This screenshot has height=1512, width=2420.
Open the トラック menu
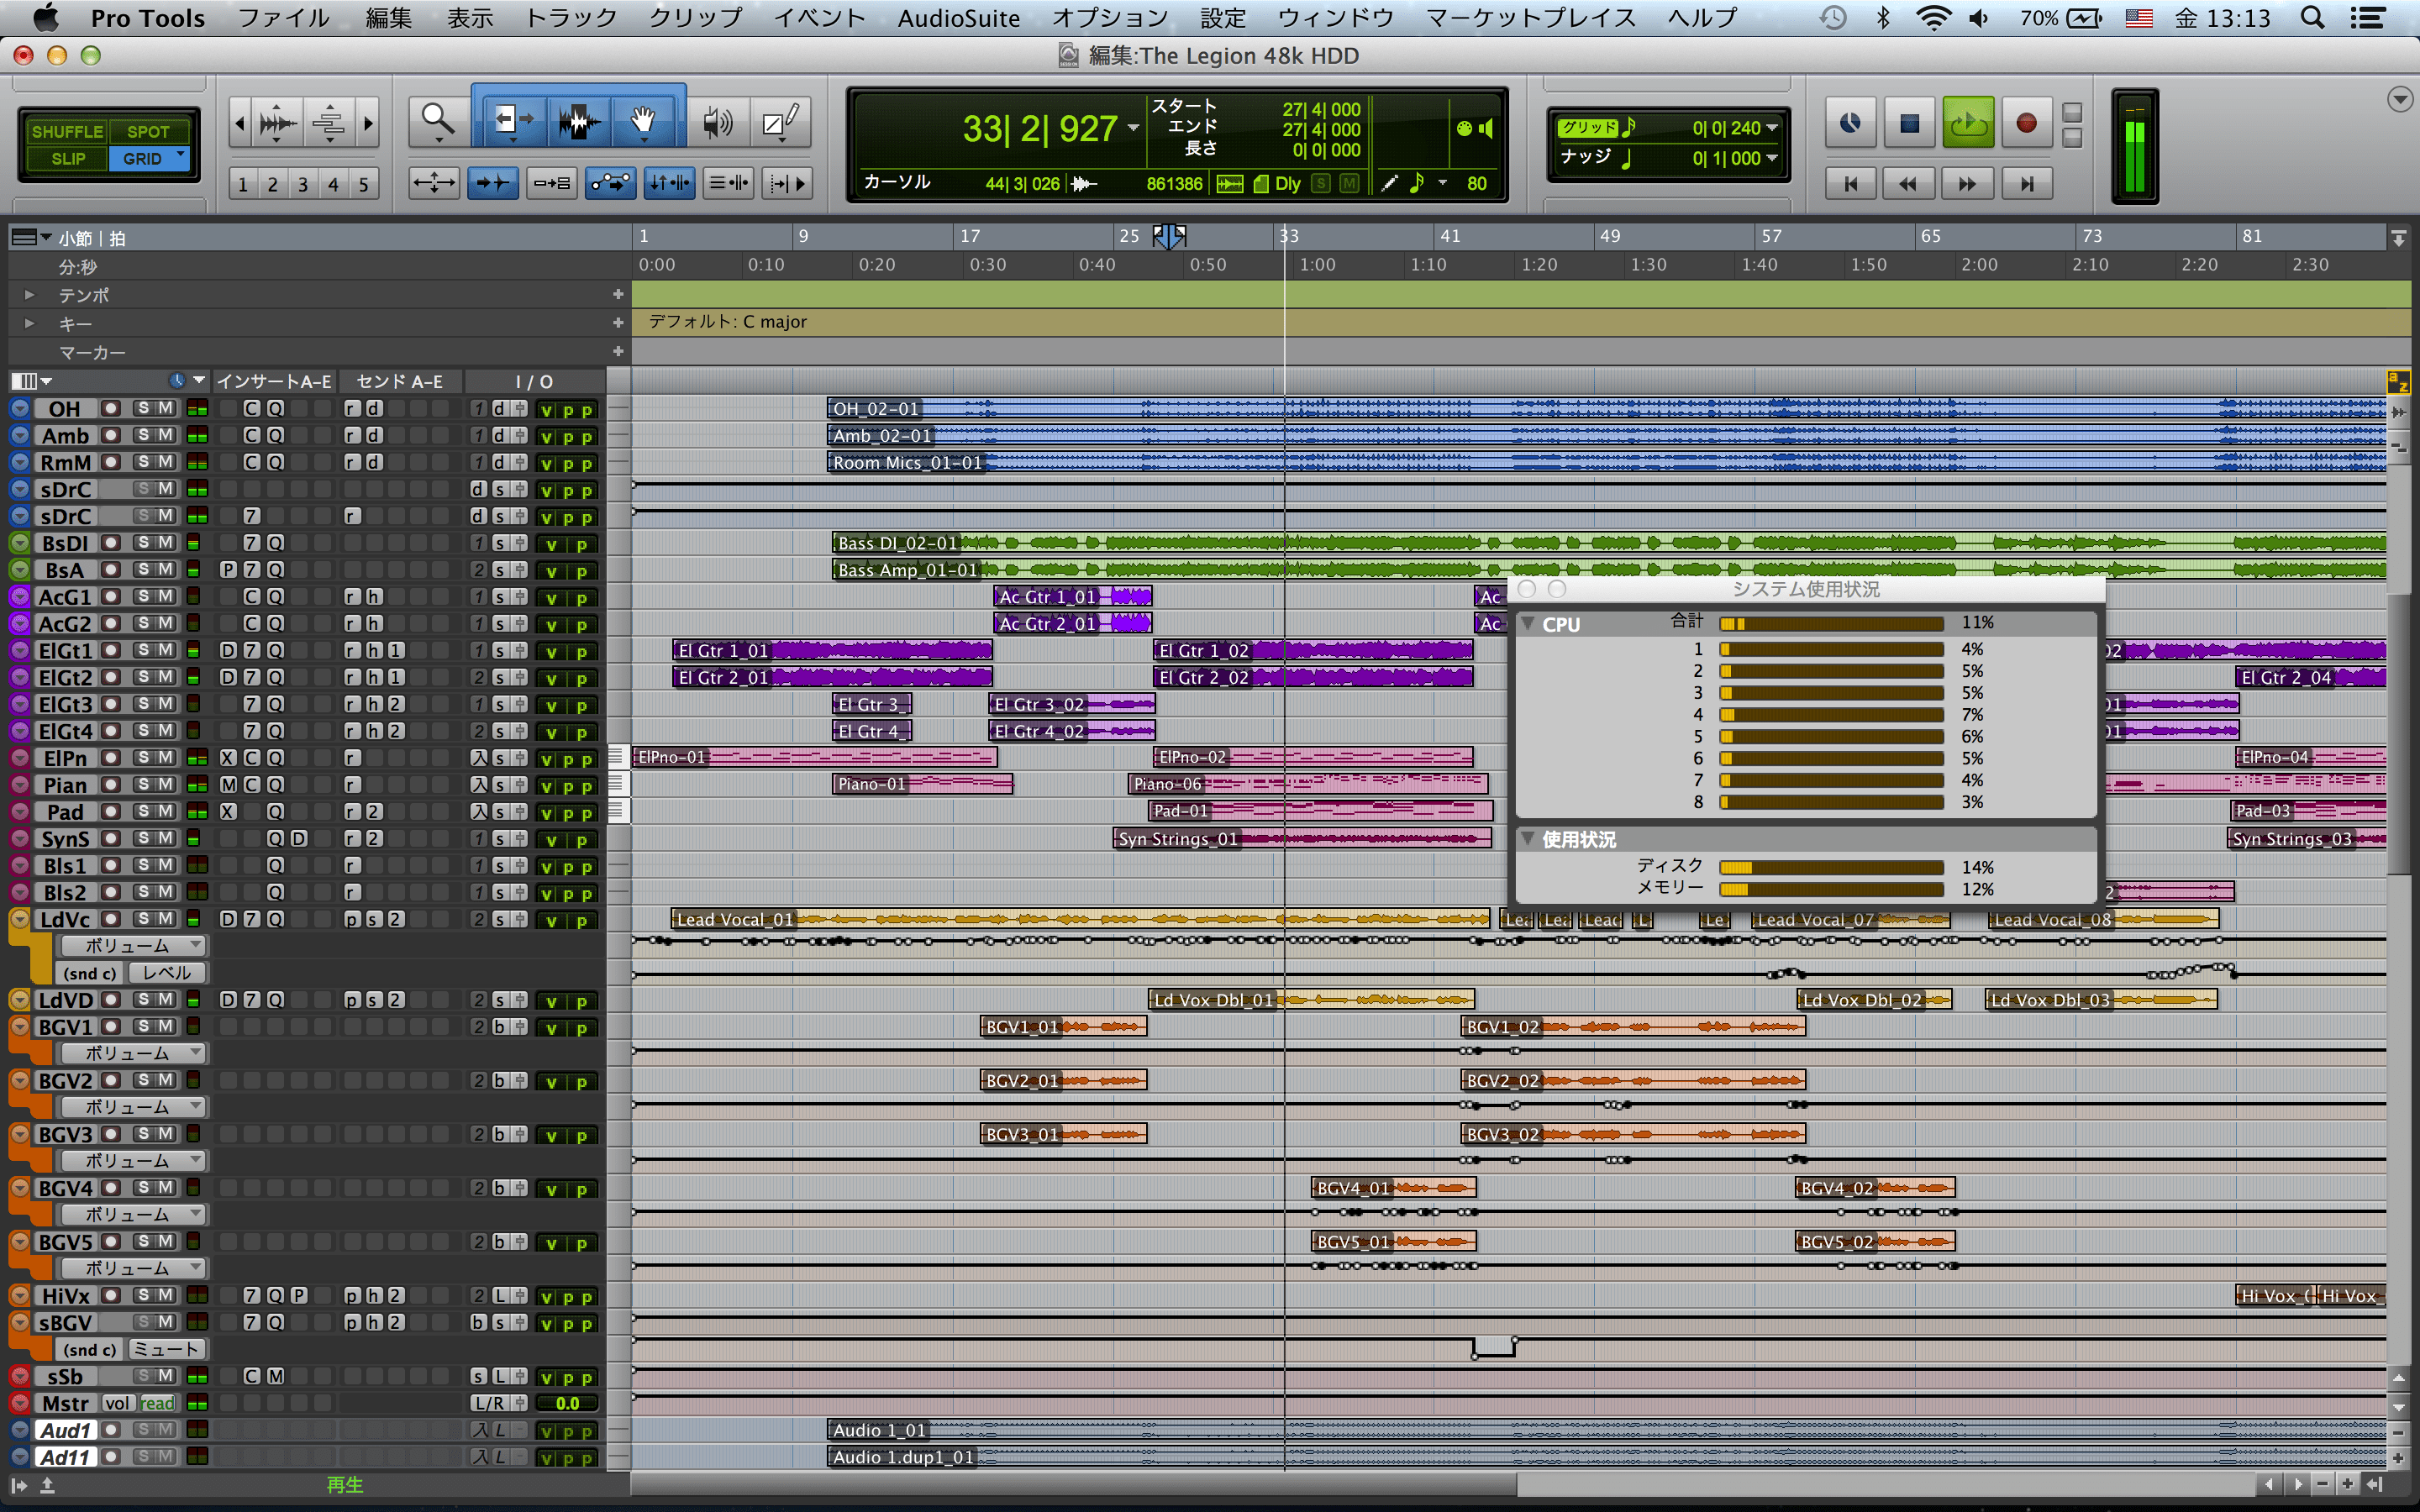(571, 18)
